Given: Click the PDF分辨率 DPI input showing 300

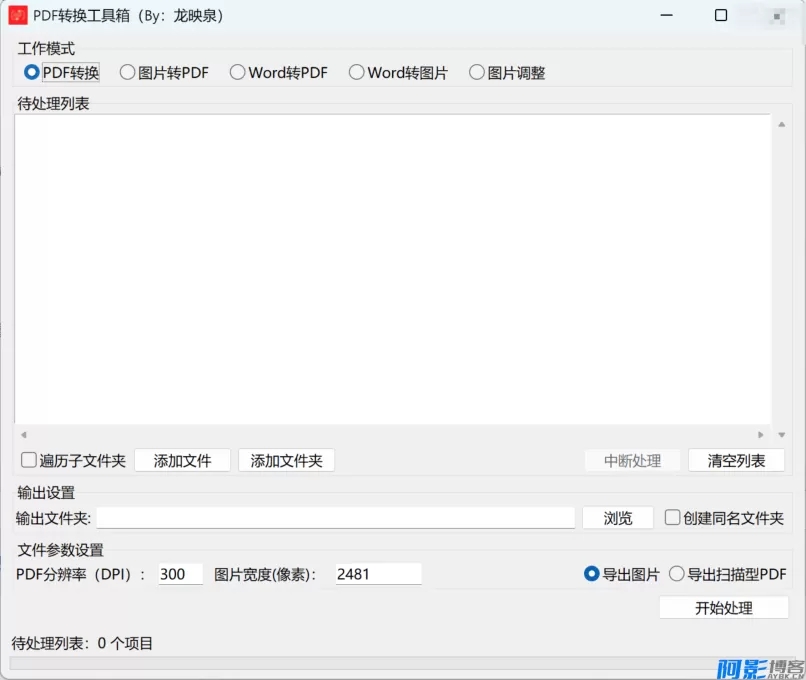Looking at the screenshot, I should pos(178,573).
